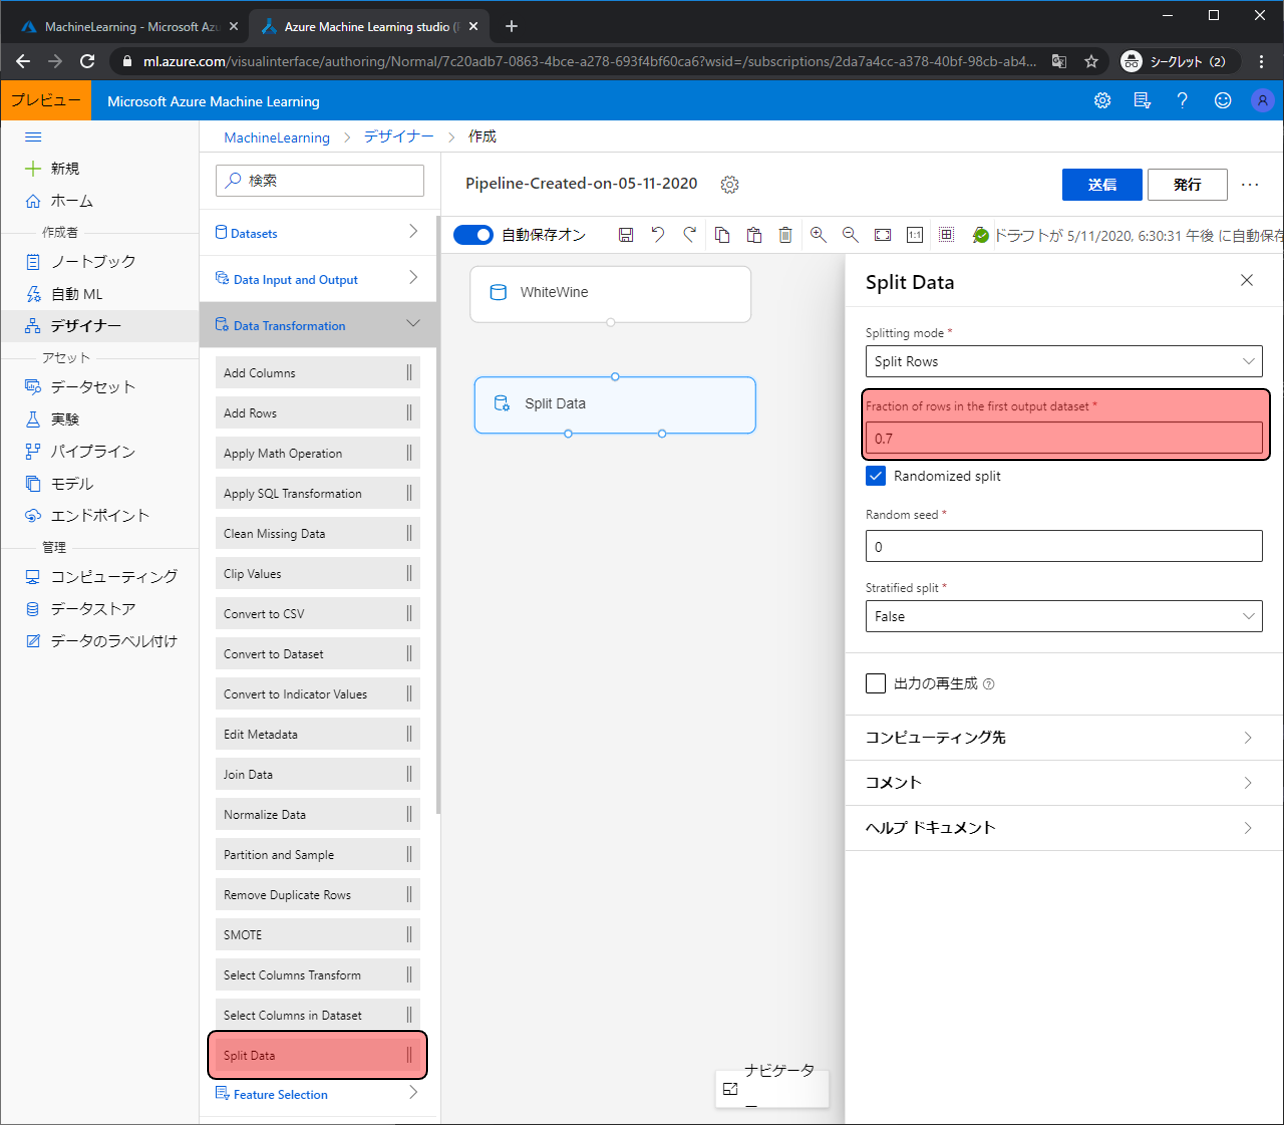The height and width of the screenshot is (1125, 1284).
Task: Enable the 出力の再生成 checkbox
Action: pos(876,683)
